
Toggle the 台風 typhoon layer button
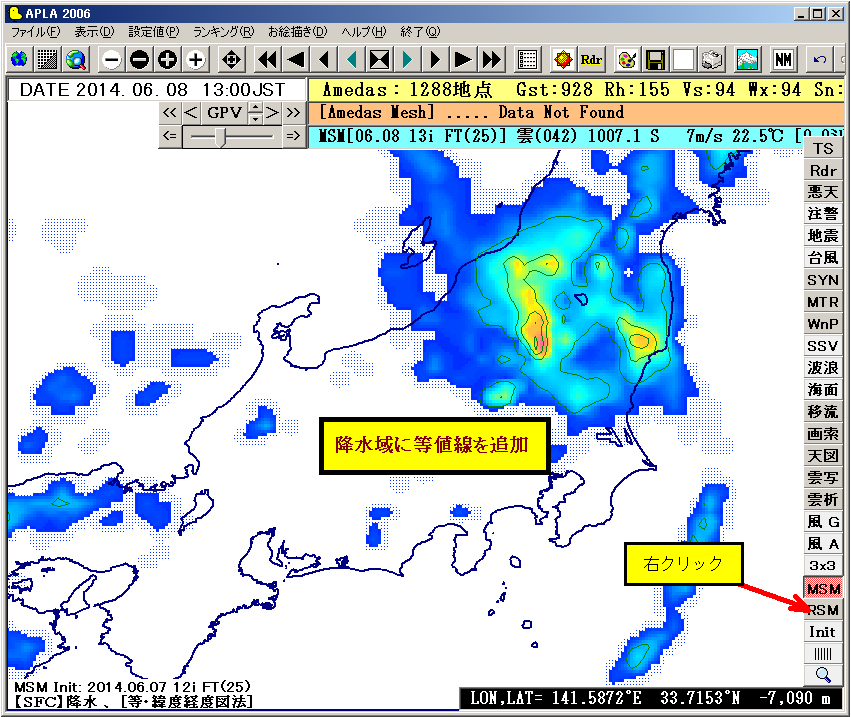823,258
